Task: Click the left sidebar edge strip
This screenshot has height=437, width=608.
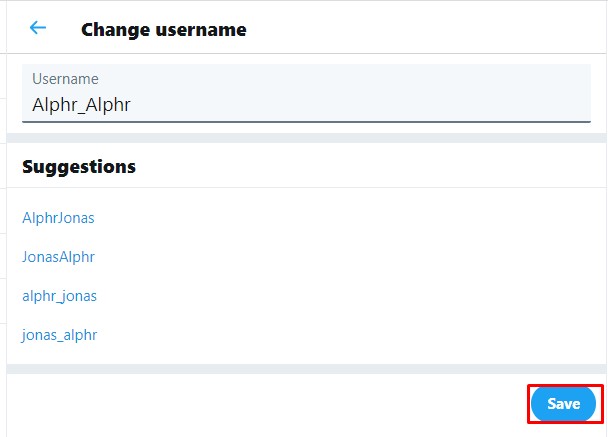Action: [x=3, y=218]
